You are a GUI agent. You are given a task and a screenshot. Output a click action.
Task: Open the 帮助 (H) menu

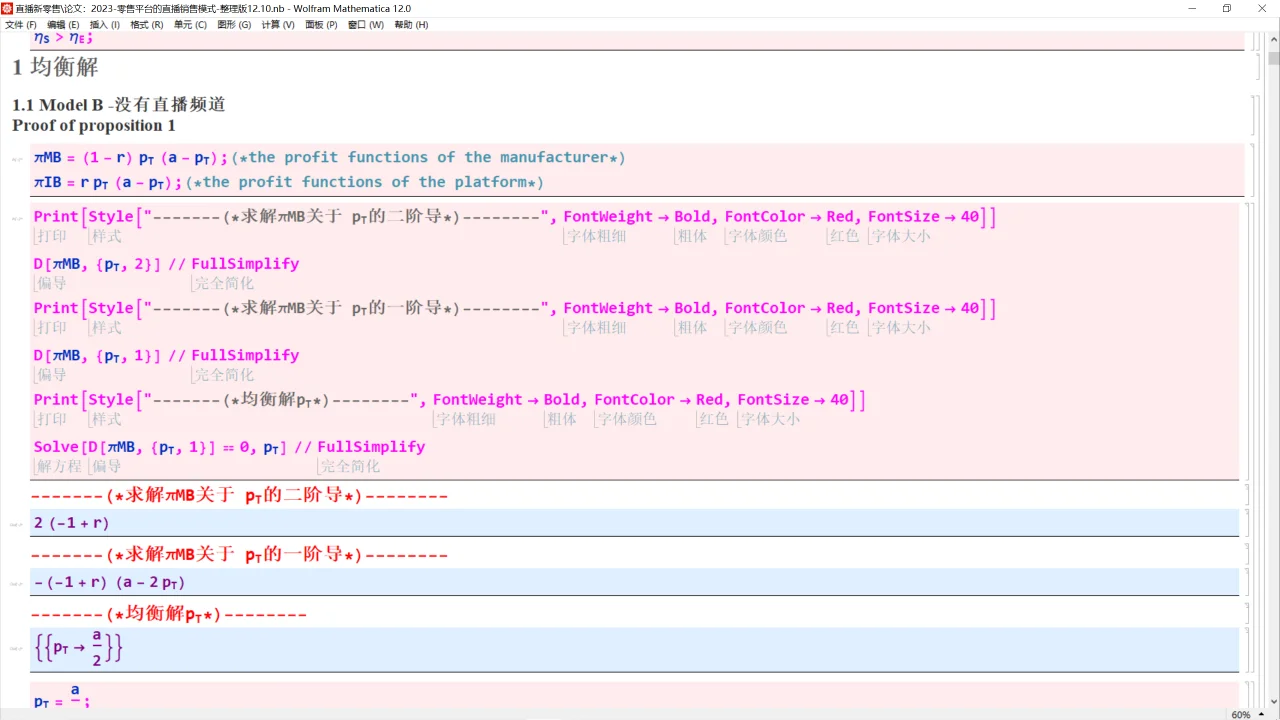411,25
